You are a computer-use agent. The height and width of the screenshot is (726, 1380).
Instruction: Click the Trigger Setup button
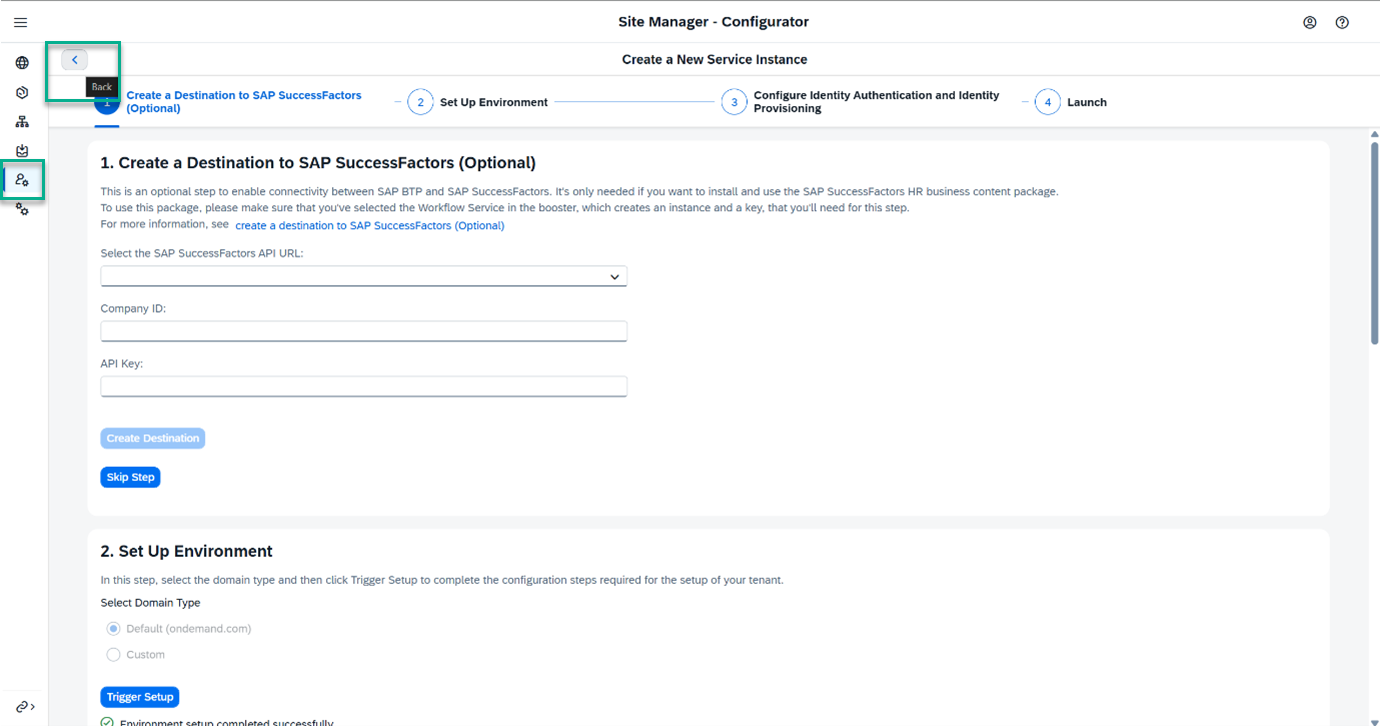coord(140,697)
